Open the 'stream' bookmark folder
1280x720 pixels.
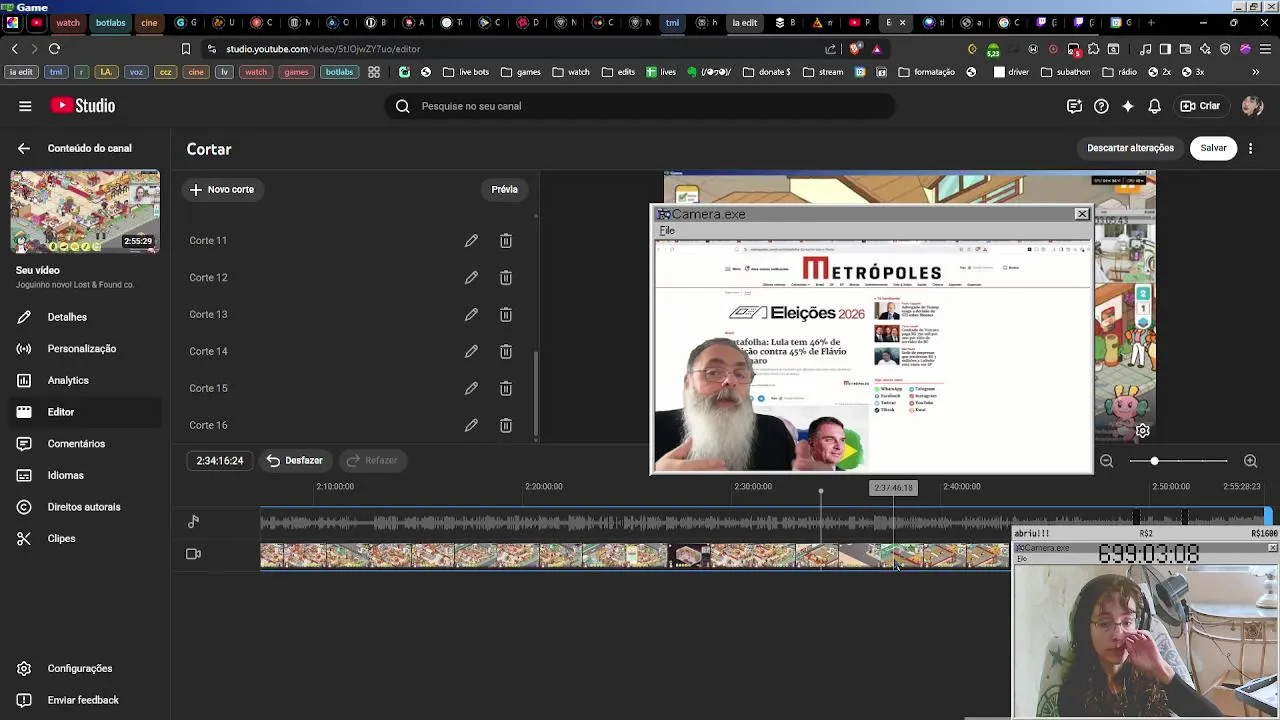tap(823, 72)
